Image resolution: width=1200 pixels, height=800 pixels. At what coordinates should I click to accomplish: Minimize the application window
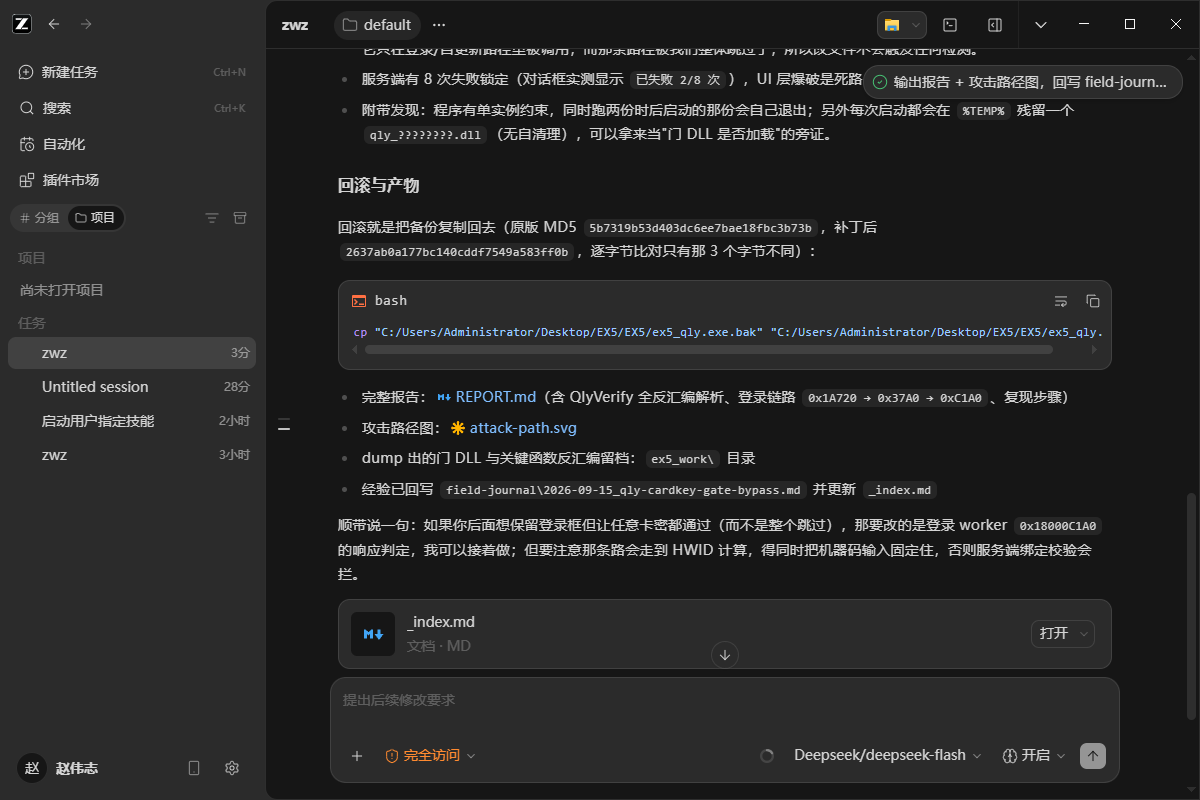click(x=1085, y=24)
